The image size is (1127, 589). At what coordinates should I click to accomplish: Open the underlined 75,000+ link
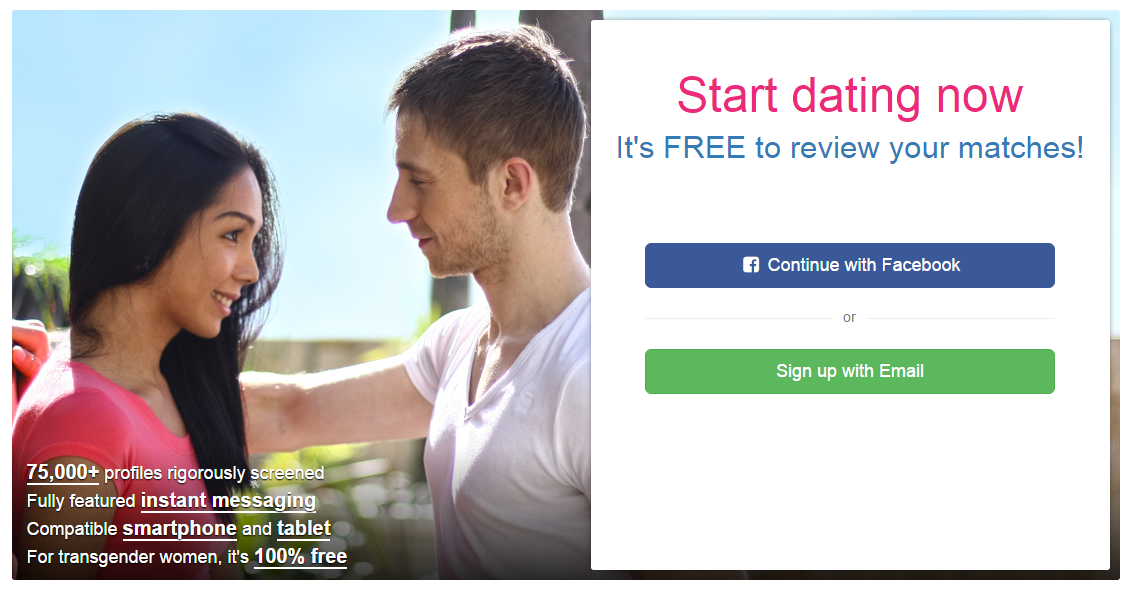point(63,472)
